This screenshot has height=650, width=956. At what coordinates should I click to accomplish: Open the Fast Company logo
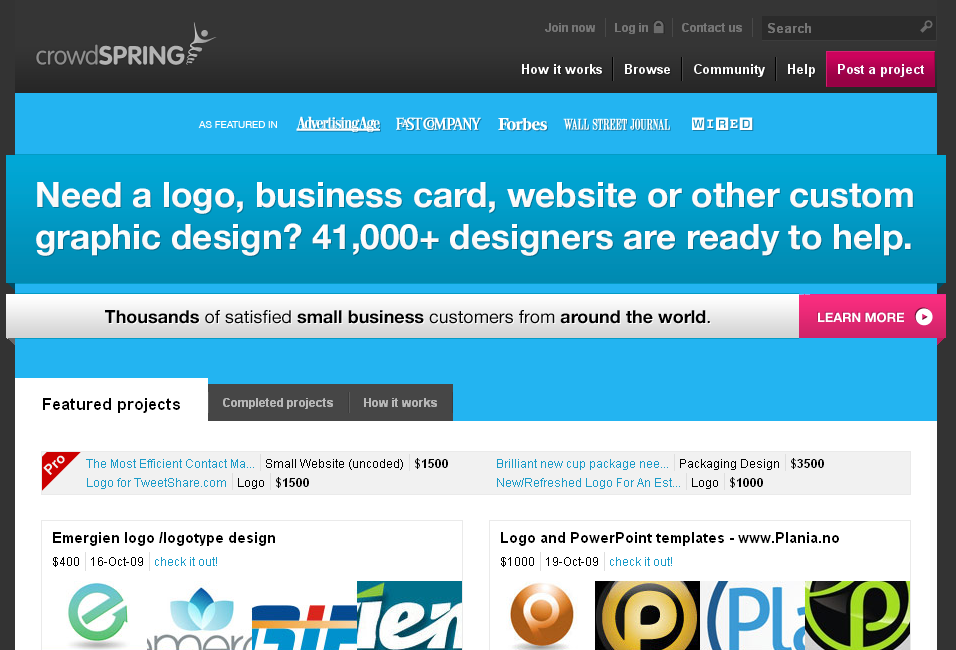438,124
